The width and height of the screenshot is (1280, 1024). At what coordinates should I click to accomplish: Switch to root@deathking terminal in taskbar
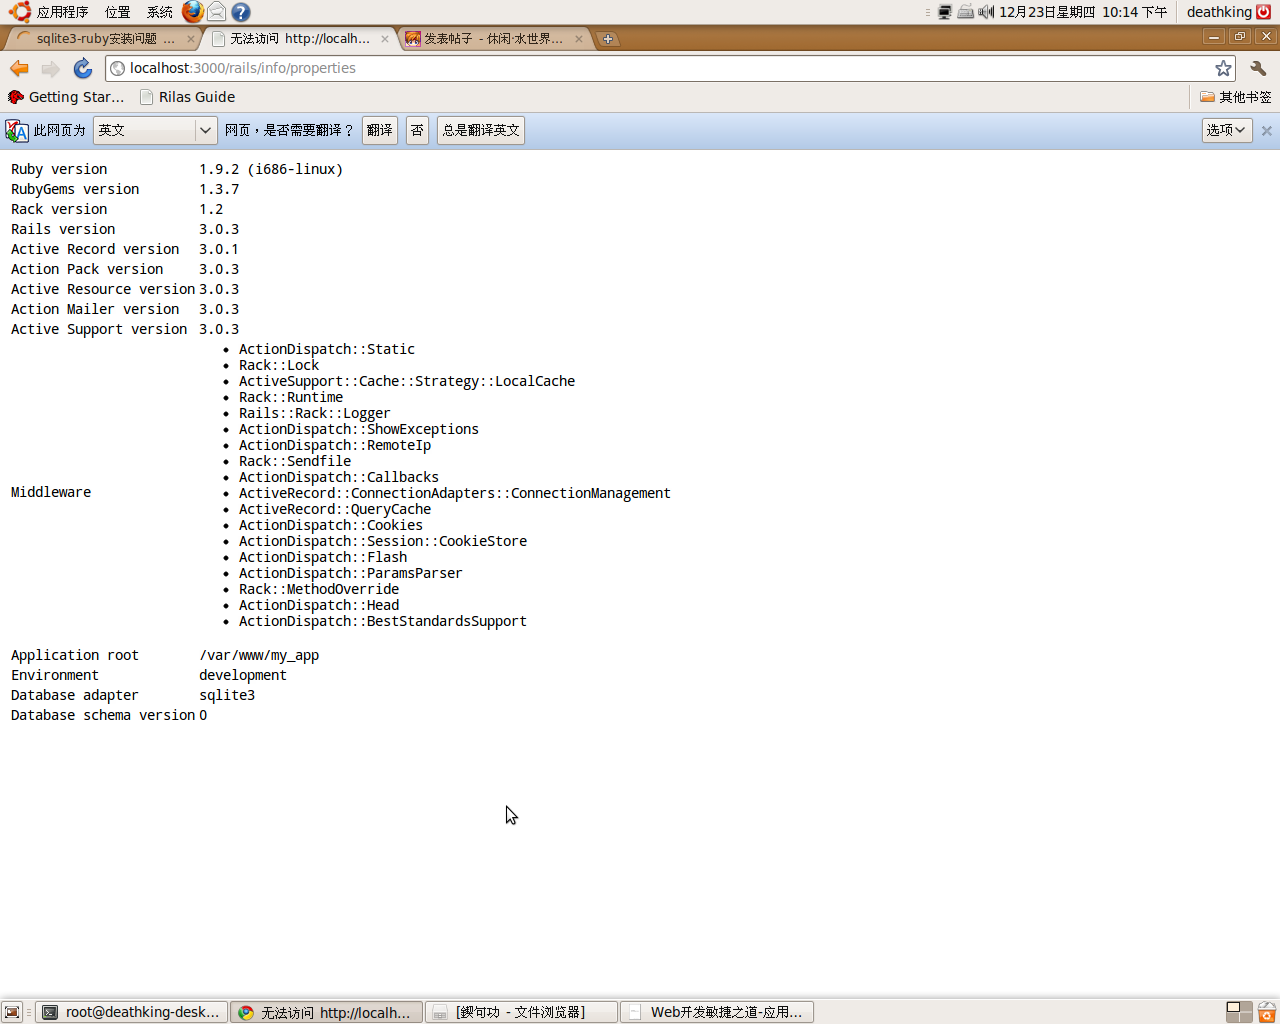(x=132, y=1012)
